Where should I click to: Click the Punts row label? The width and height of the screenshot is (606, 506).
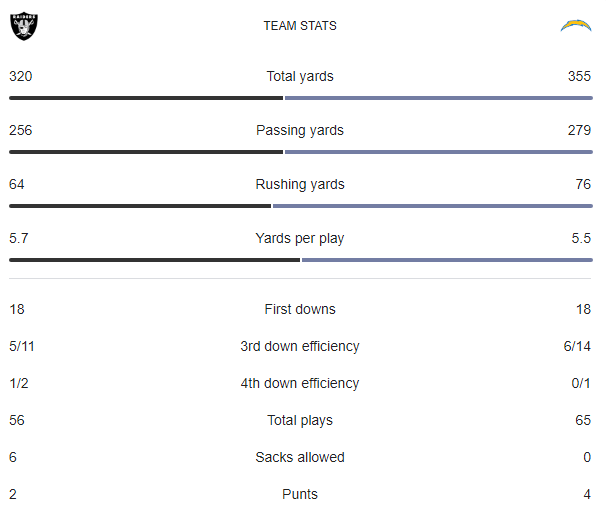[x=300, y=494]
